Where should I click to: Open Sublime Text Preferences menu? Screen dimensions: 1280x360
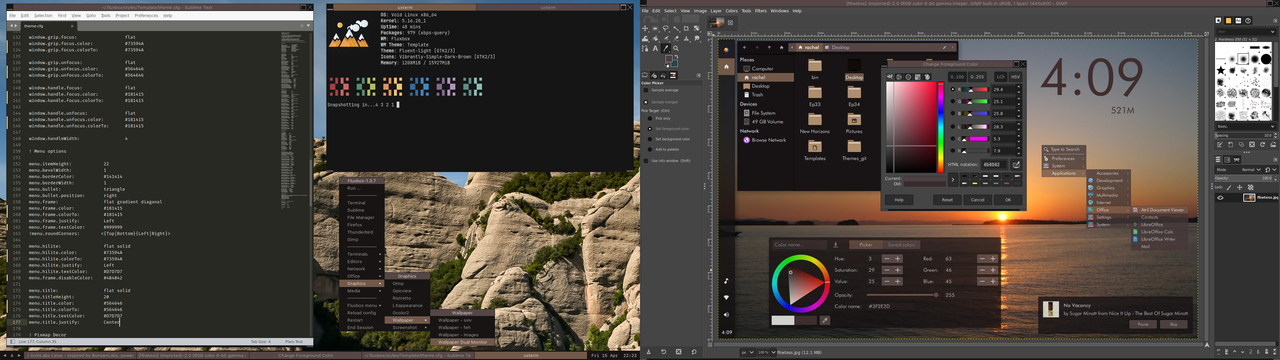point(146,16)
